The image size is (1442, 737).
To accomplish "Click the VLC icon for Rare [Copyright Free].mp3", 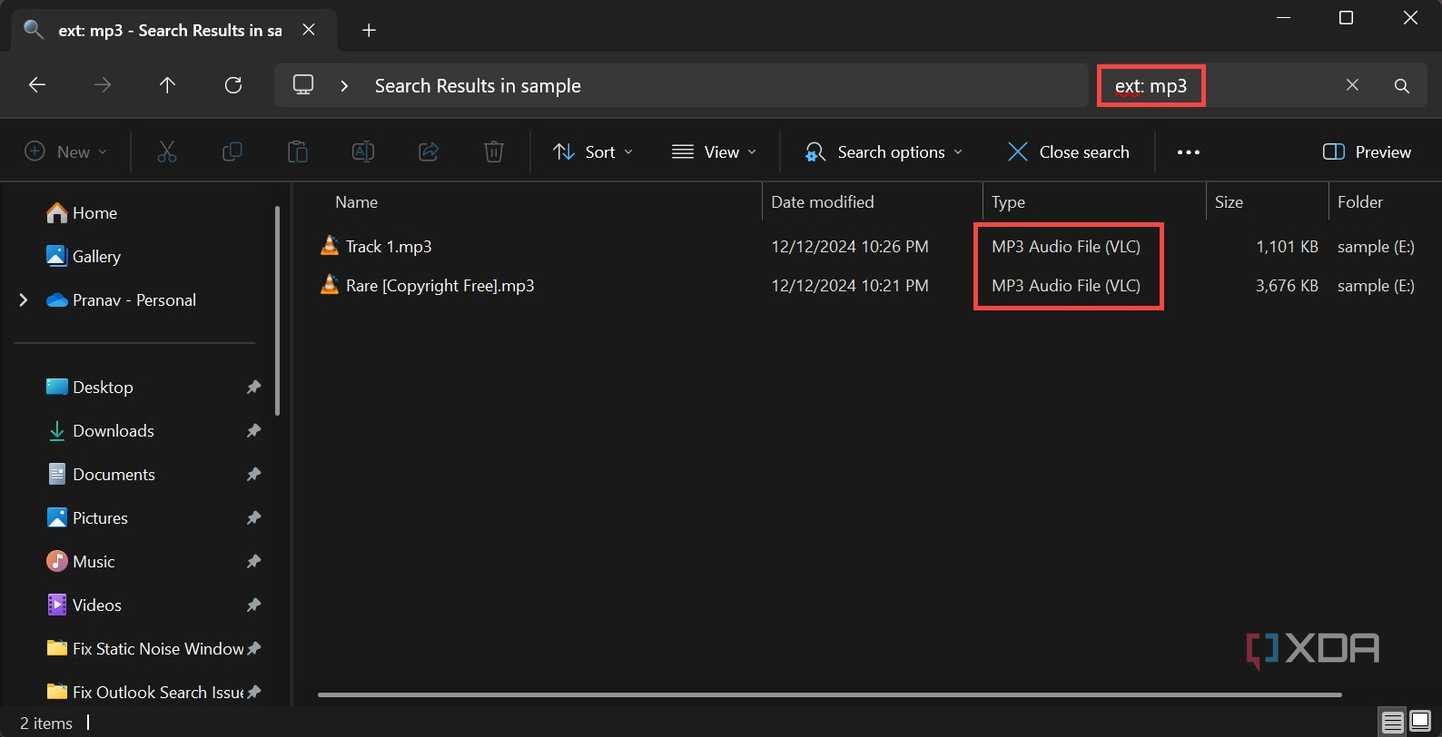I will 329,285.
